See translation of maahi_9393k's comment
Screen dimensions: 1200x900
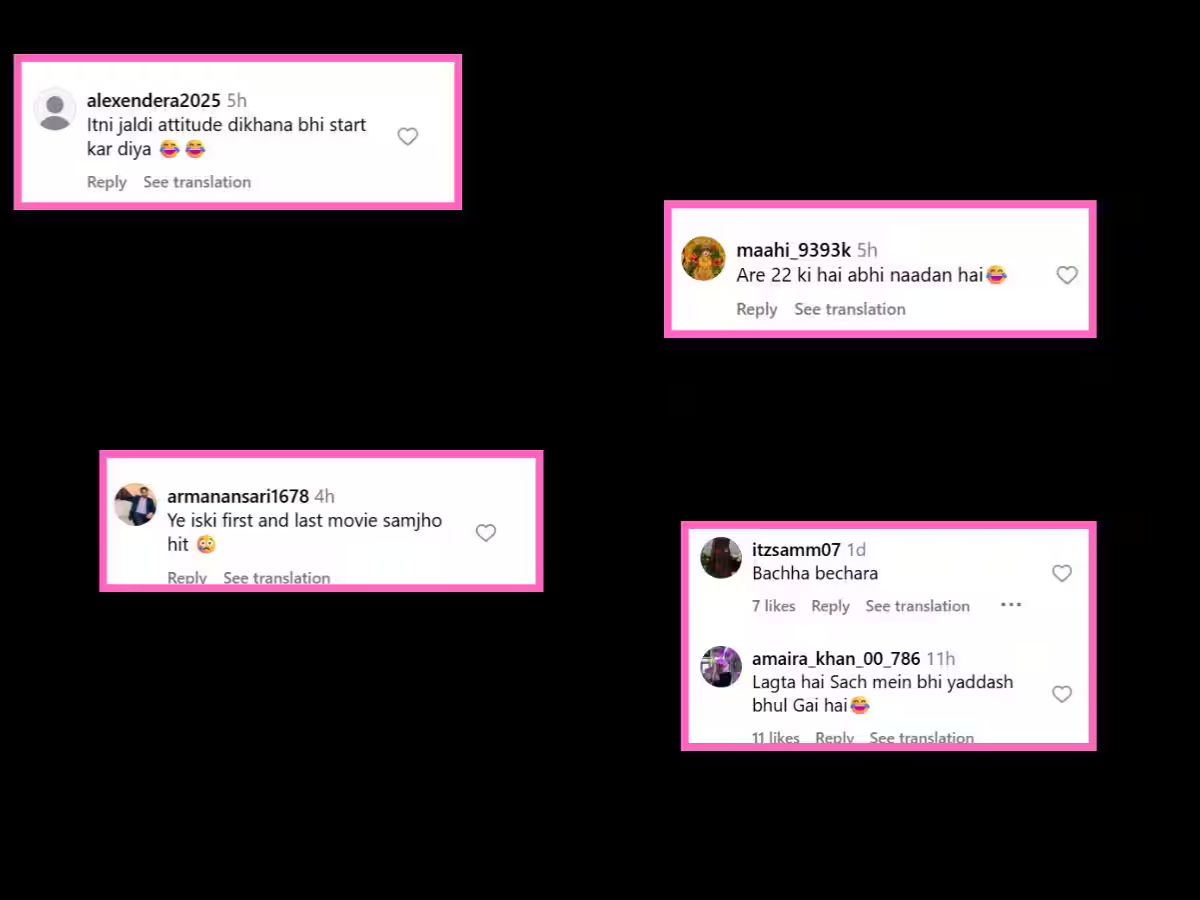pos(850,309)
